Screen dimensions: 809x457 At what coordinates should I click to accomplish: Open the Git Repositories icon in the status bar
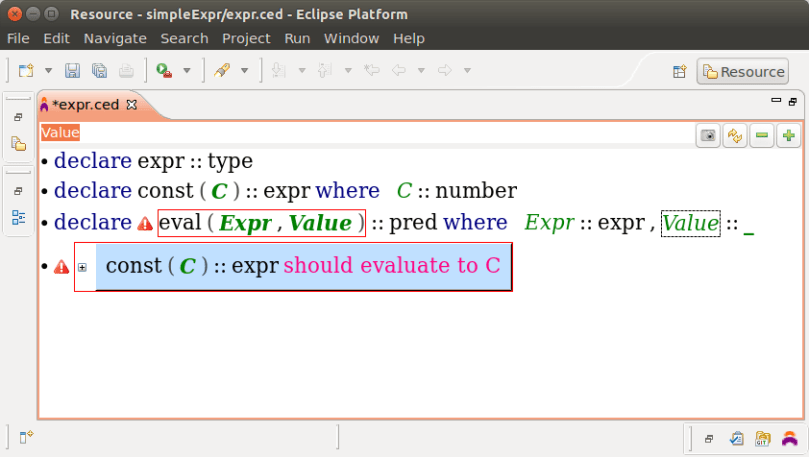point(763,438)
